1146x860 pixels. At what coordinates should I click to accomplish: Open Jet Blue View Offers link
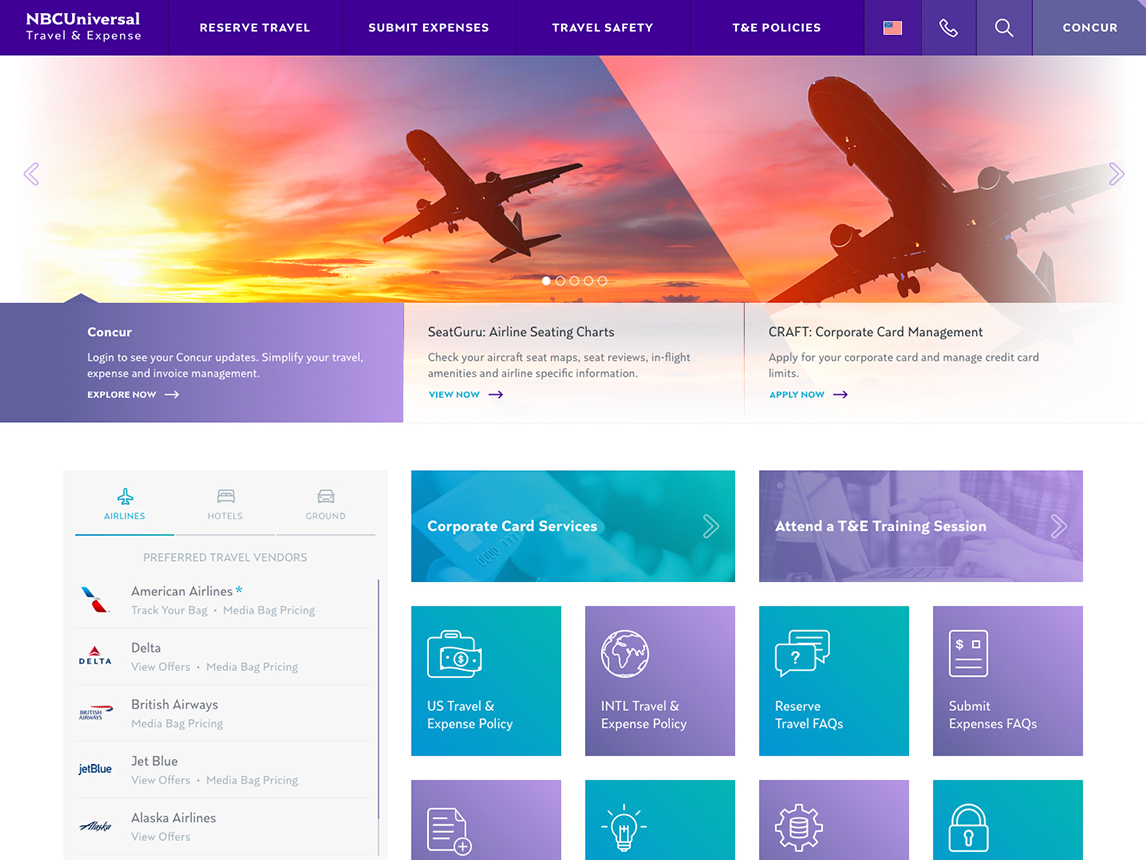tap(160, 780)
